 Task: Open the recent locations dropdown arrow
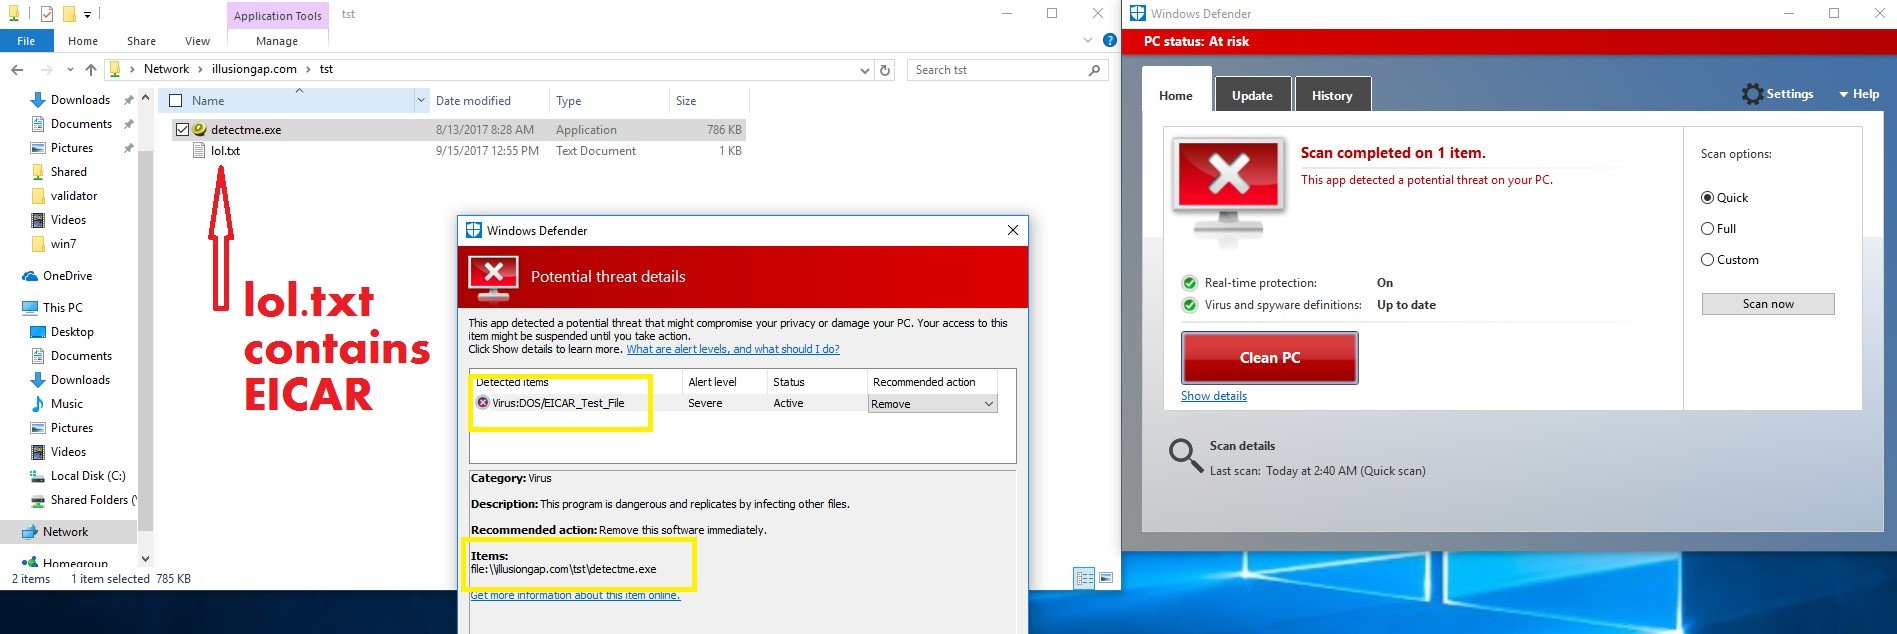(x=70, y=70)
